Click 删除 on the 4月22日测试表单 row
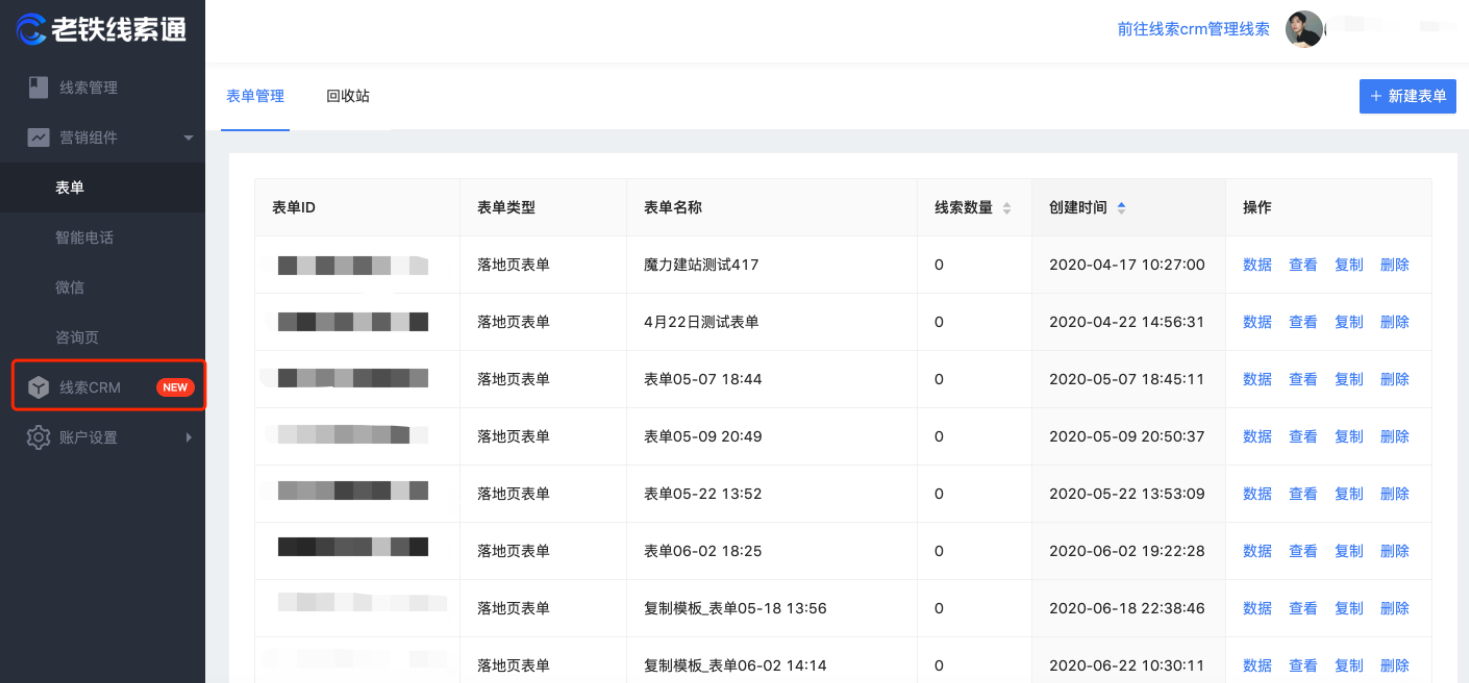 (x=1394, y=321)
